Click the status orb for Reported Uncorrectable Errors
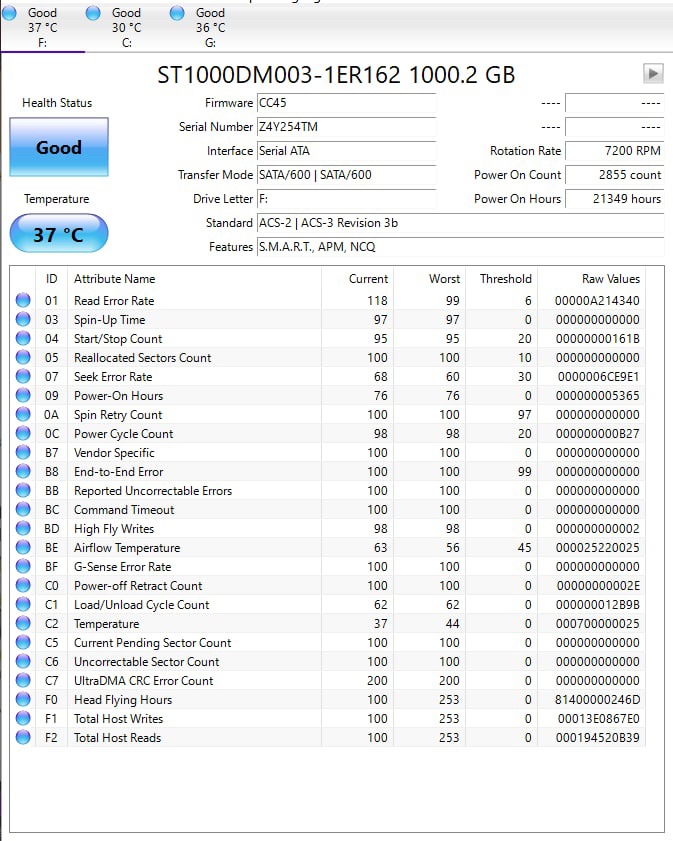Screen dimensions: 673x841 tap(23, 490)
